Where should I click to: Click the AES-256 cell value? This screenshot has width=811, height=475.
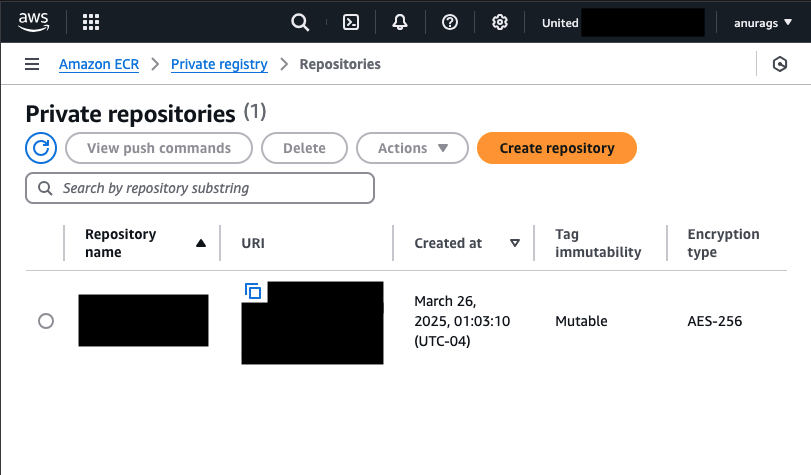pyautogui.click(x=714, y=321)
